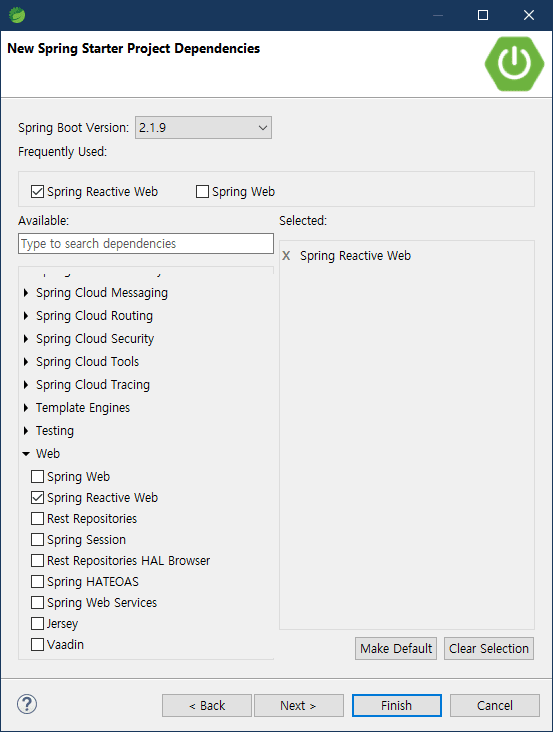Enable the Rest Repositories checkbox

tap(37, 519)
